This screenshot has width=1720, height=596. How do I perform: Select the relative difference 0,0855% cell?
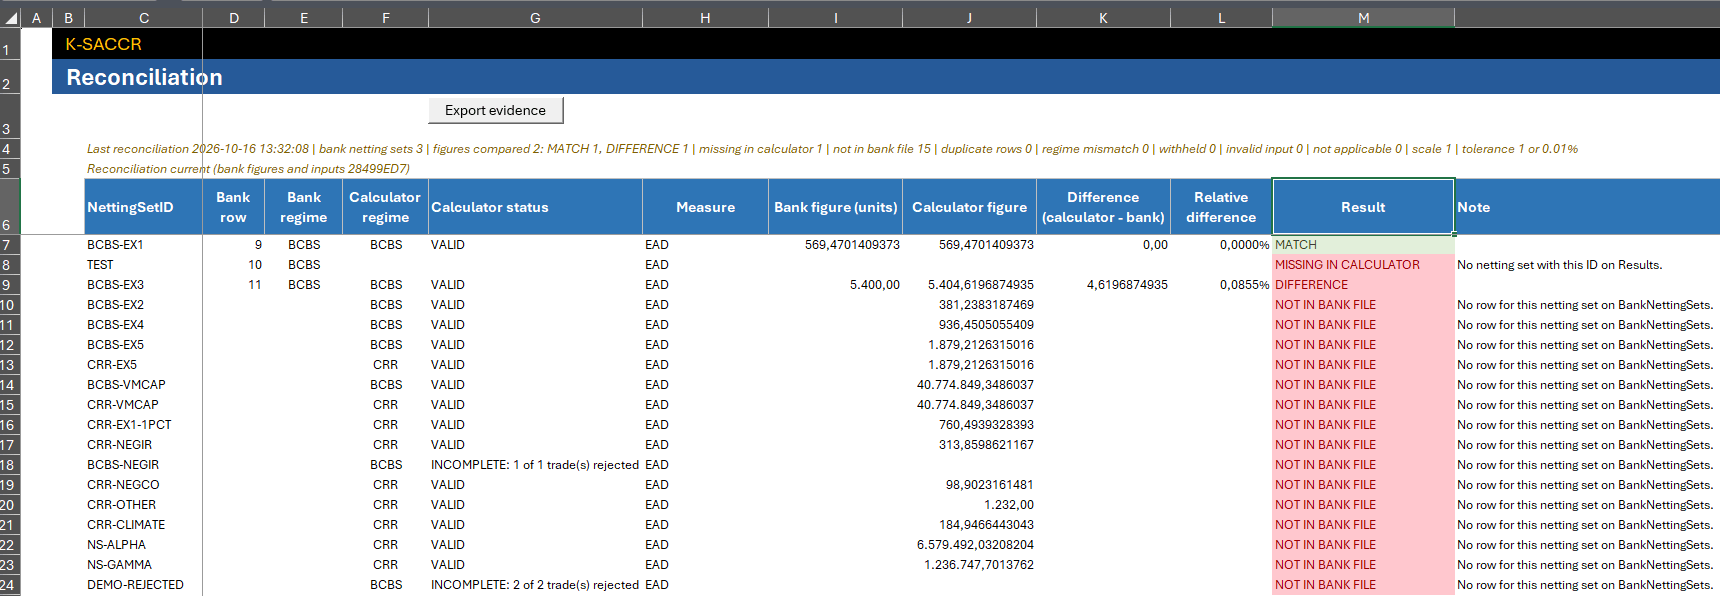[1221, 285]
